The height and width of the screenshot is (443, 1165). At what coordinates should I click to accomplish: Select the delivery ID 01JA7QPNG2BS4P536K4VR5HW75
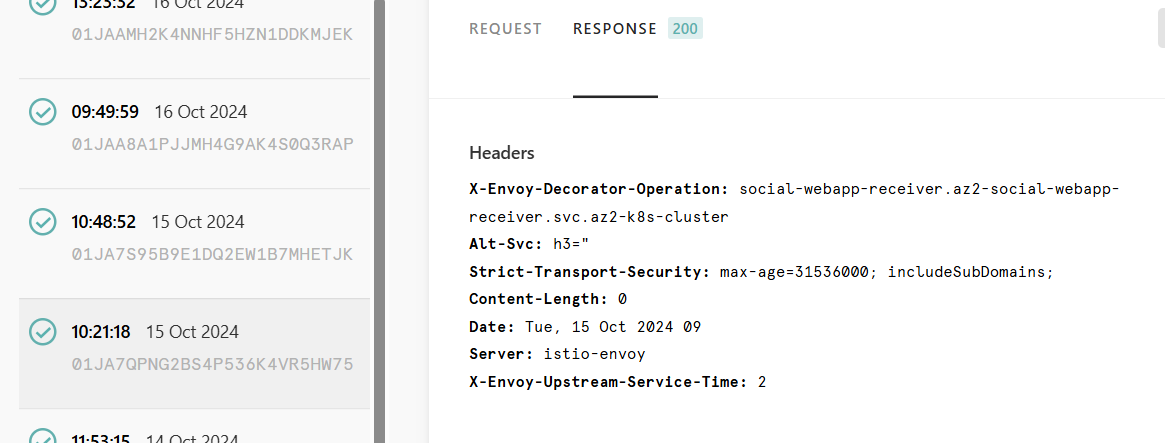pyautogui.click(x=212, y=364)
